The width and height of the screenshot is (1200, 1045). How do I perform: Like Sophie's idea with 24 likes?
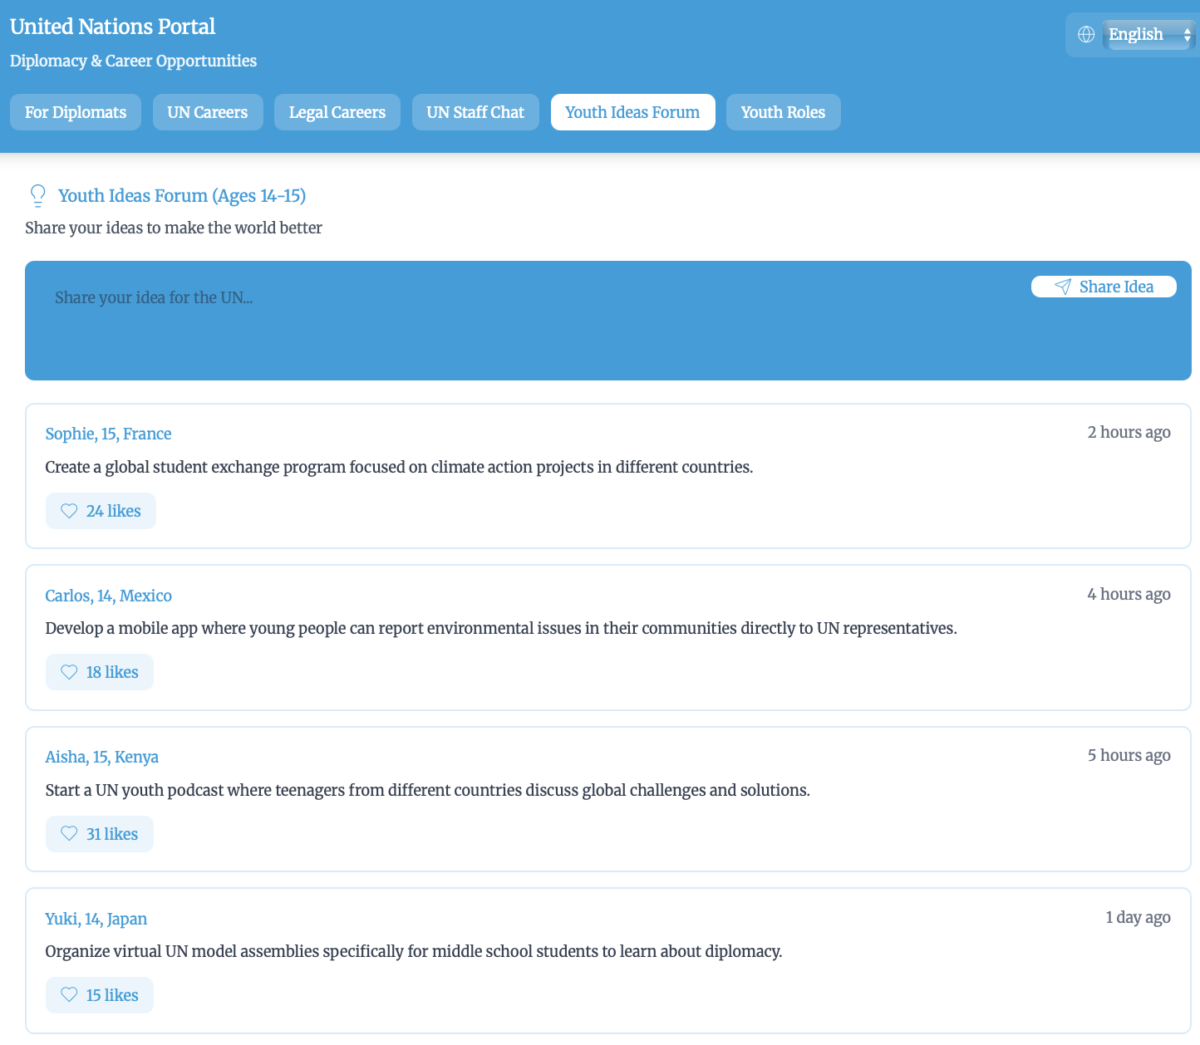coord(101,511)
